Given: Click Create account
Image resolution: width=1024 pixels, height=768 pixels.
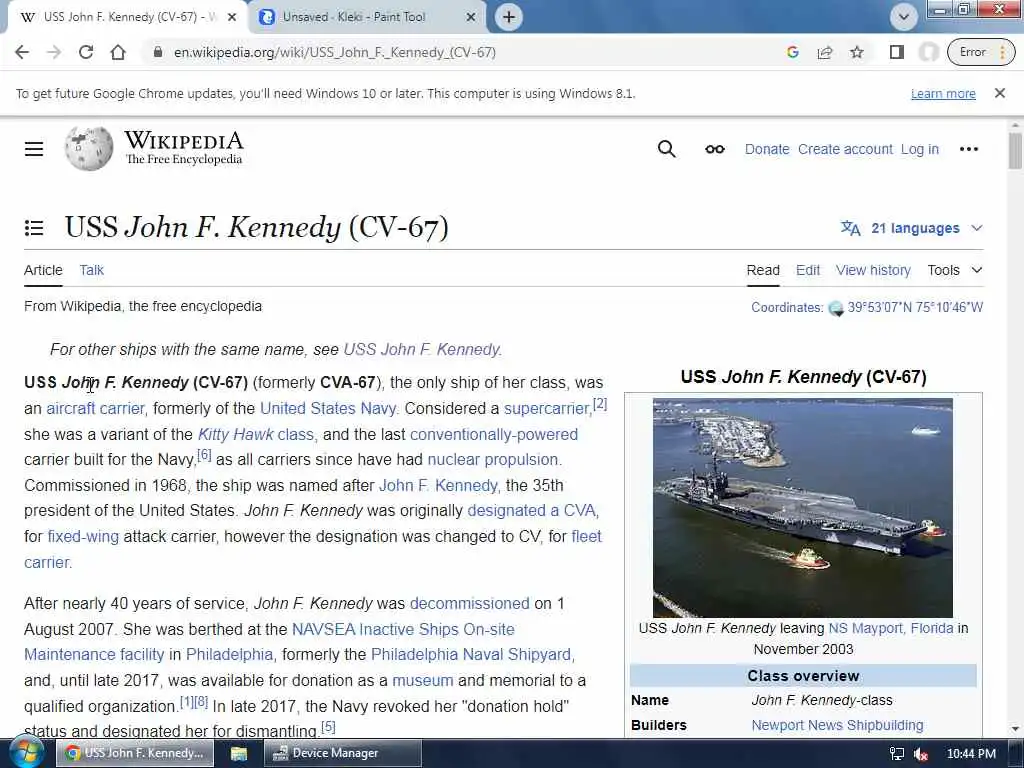Looking at the screenshot, I should [845, 149].
